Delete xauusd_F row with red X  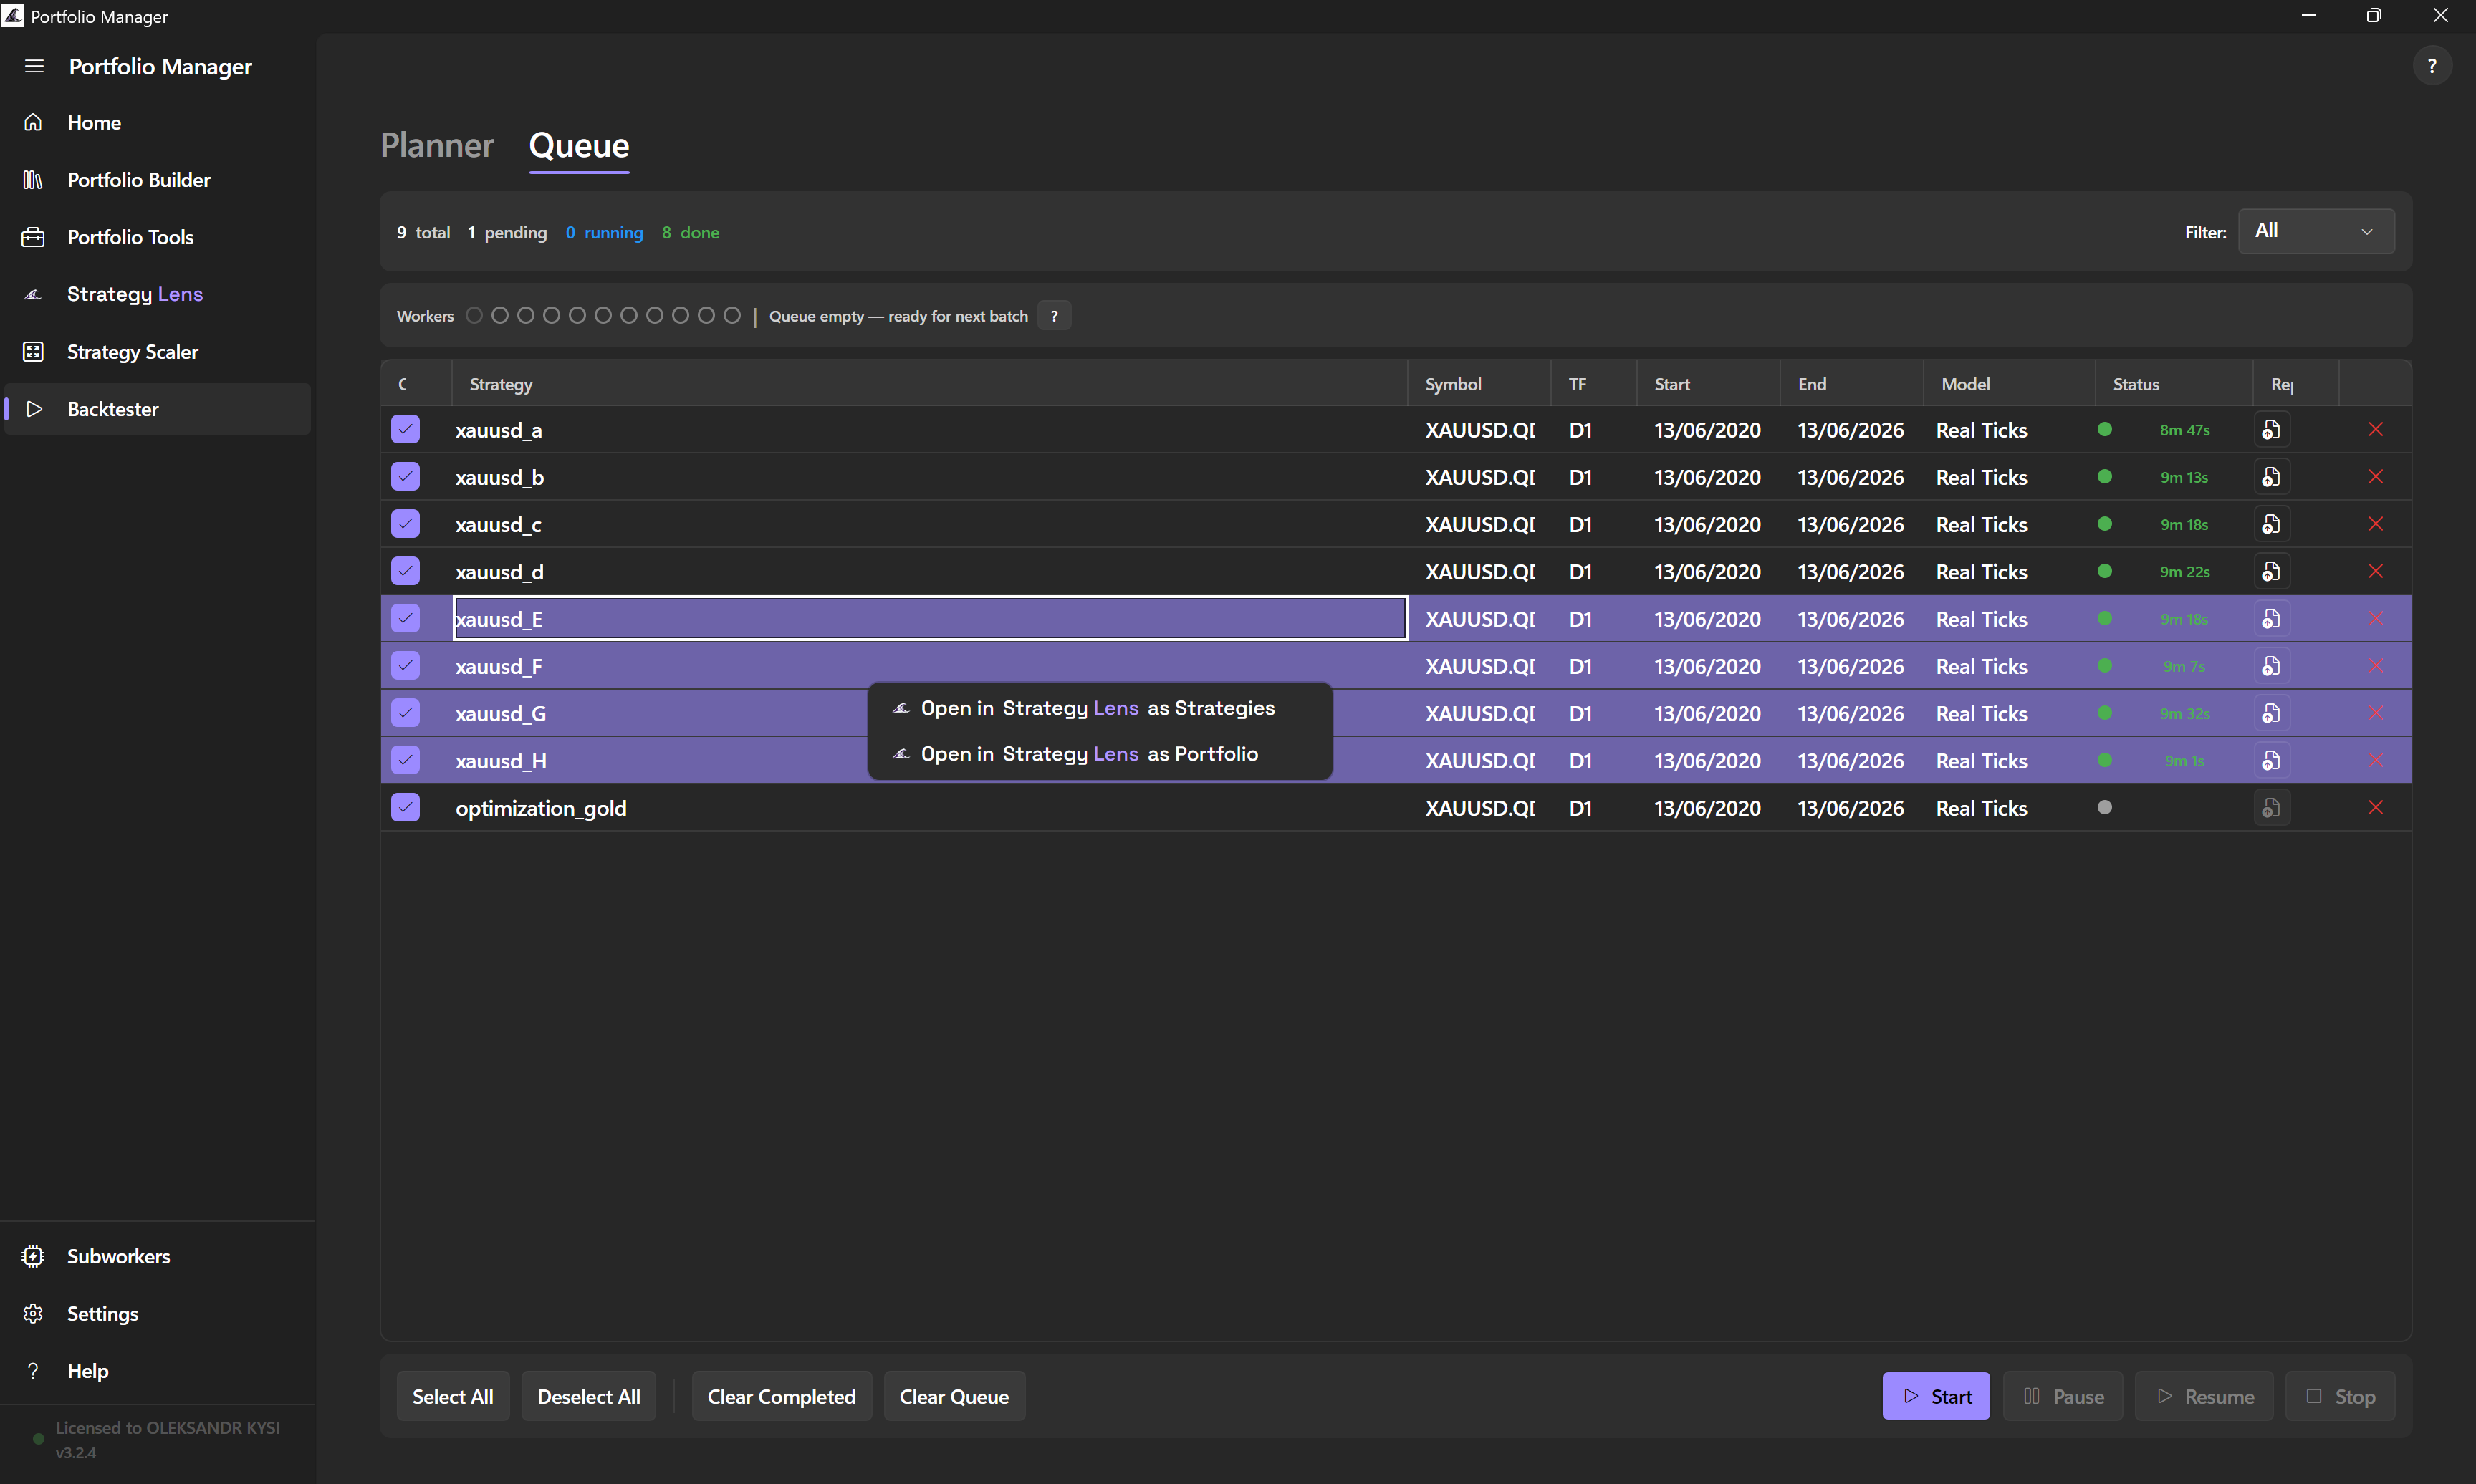(2376, 666)
